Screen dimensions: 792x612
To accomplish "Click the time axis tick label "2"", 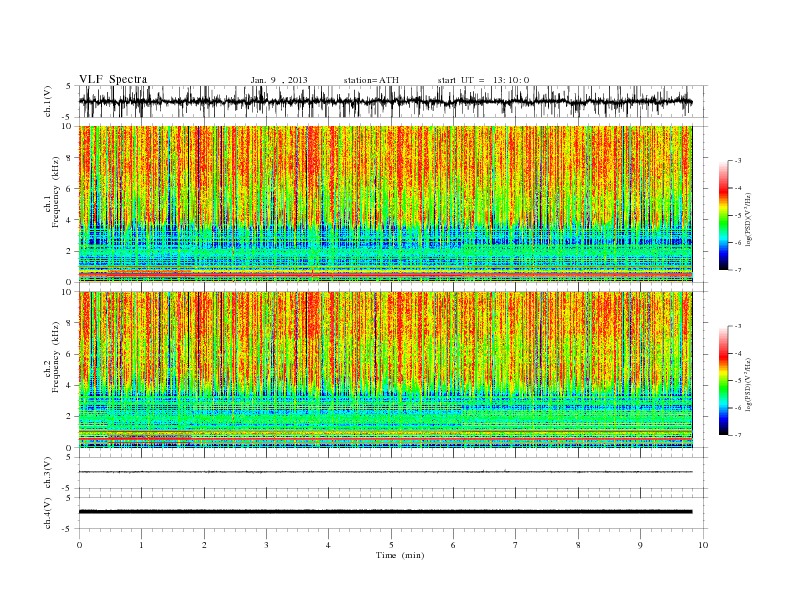I will (204, 545).
